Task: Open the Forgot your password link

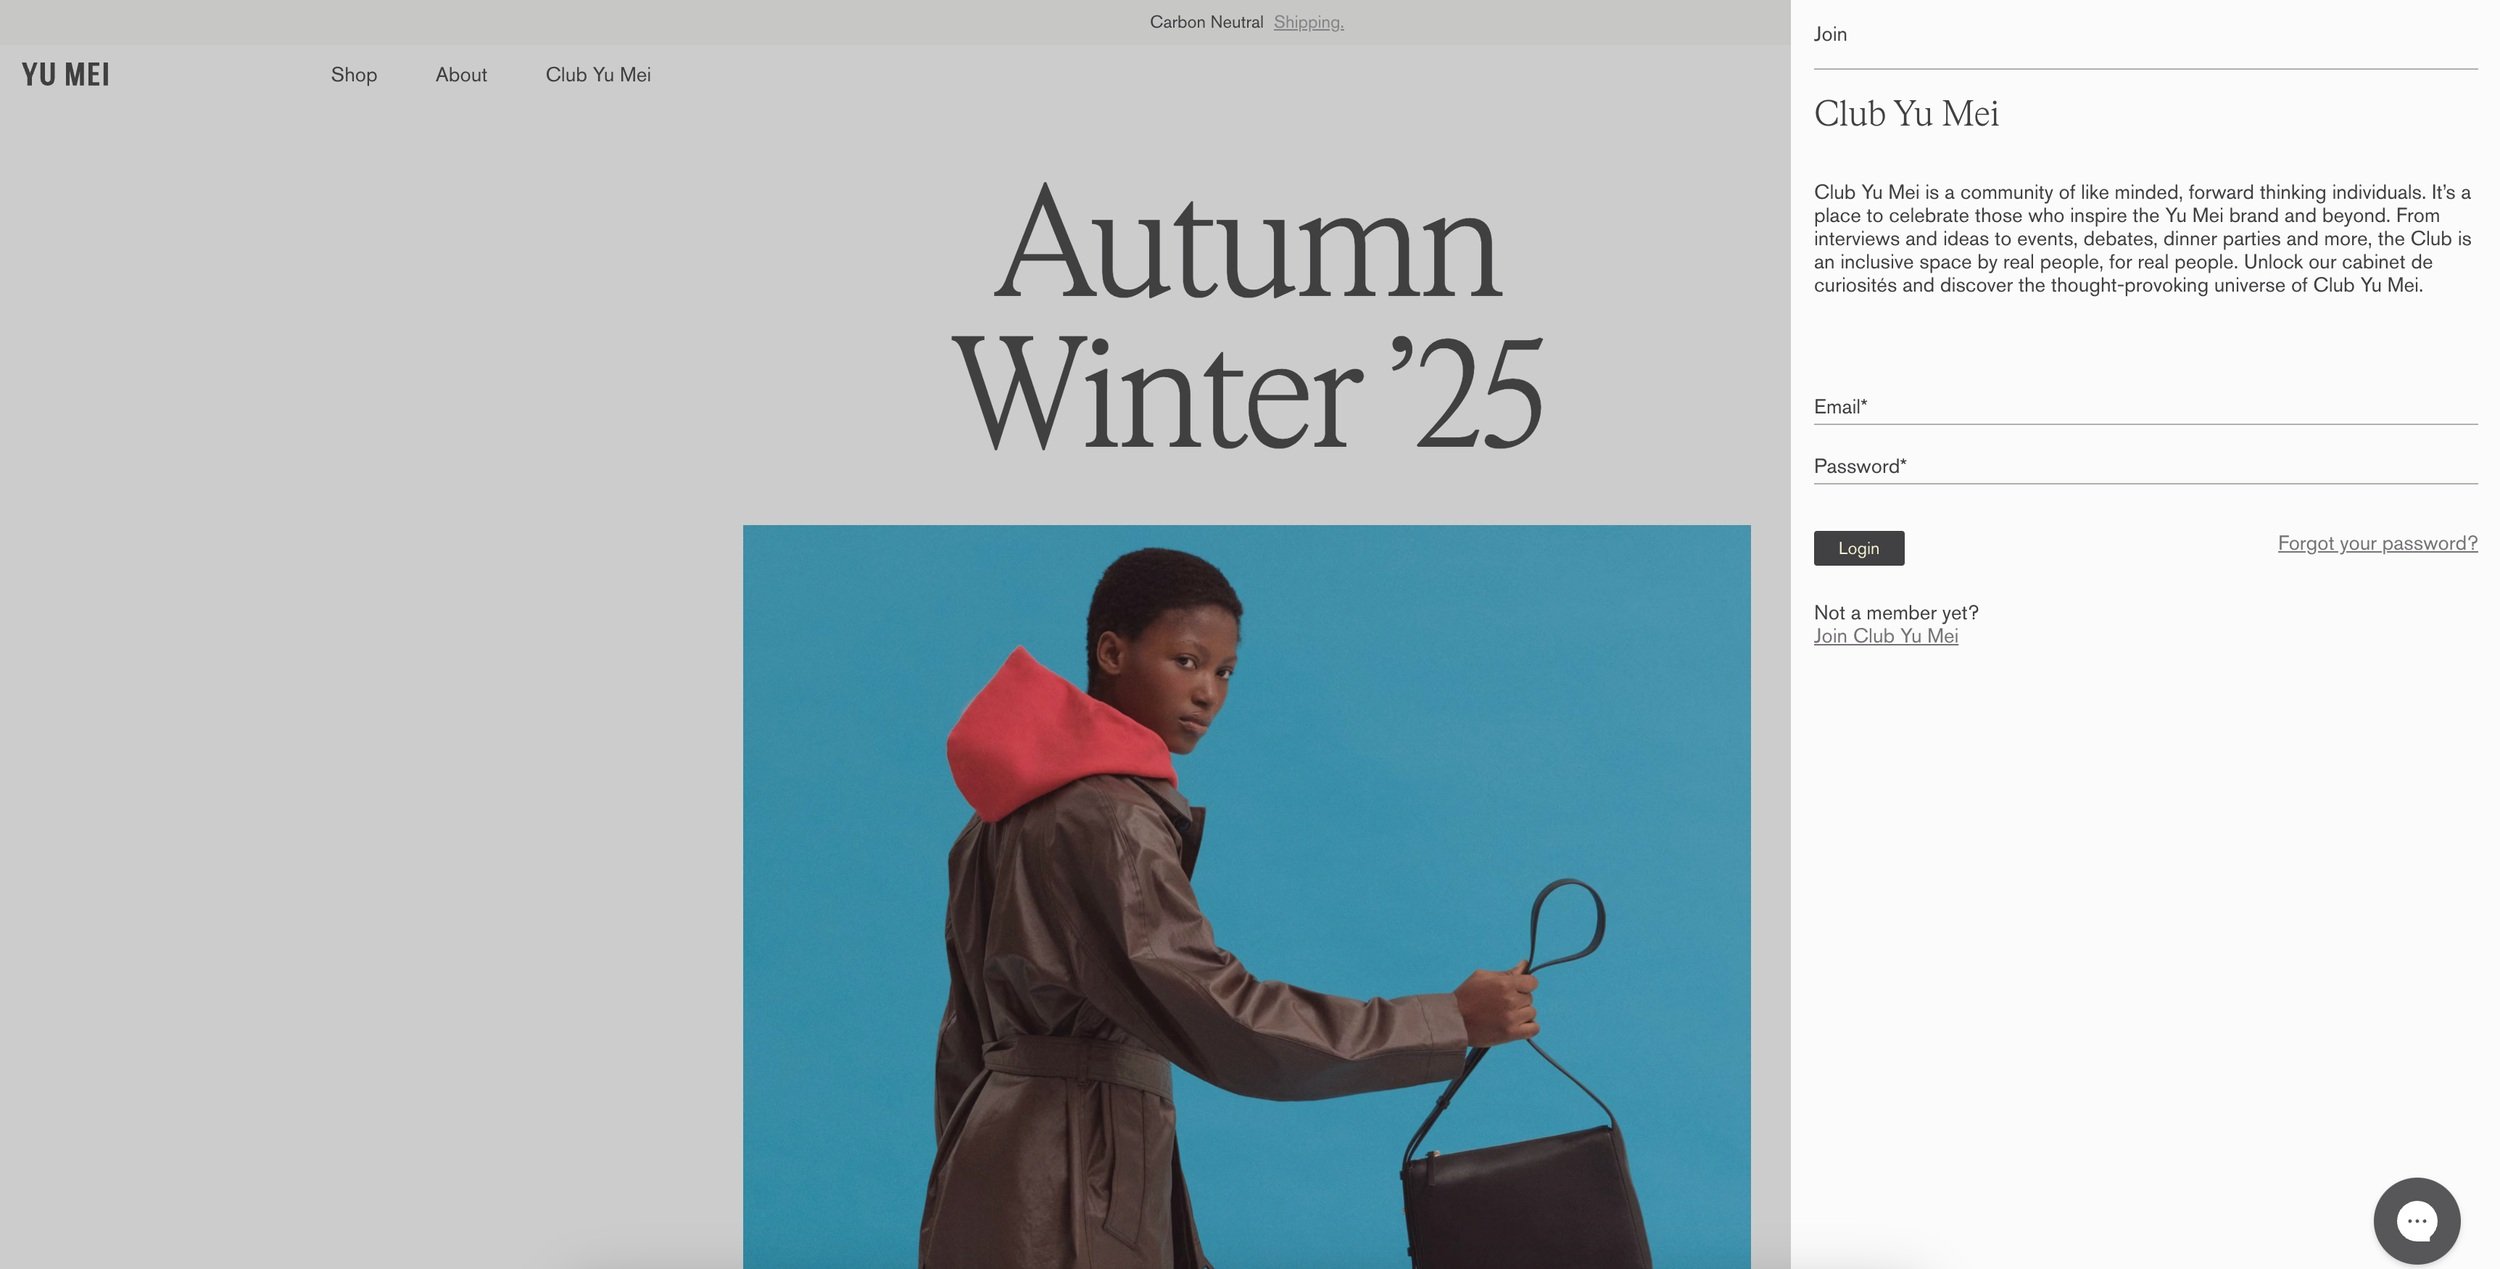Action: click(x=2377, y=543)
